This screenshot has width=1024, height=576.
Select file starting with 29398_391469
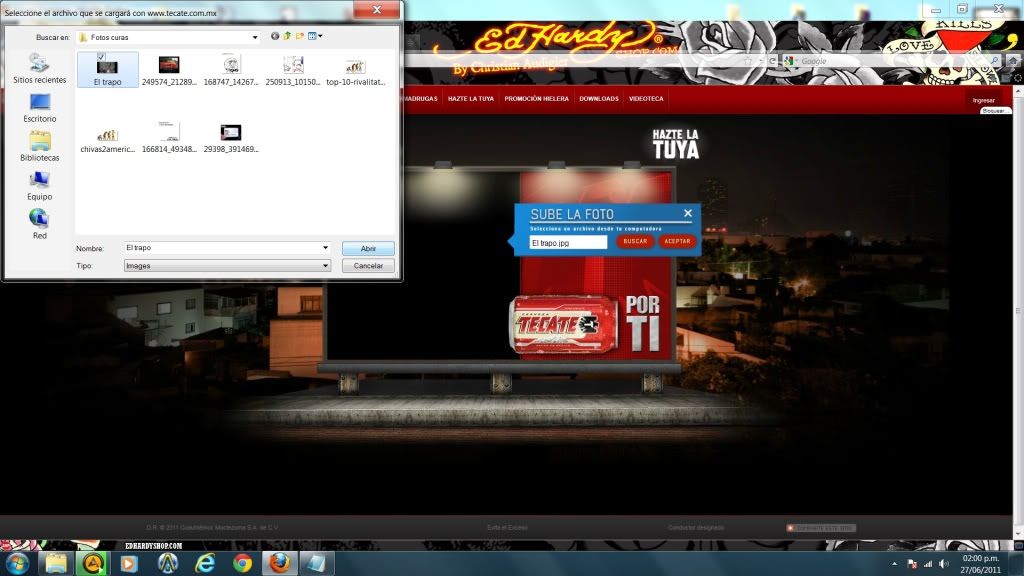(231, 138)
